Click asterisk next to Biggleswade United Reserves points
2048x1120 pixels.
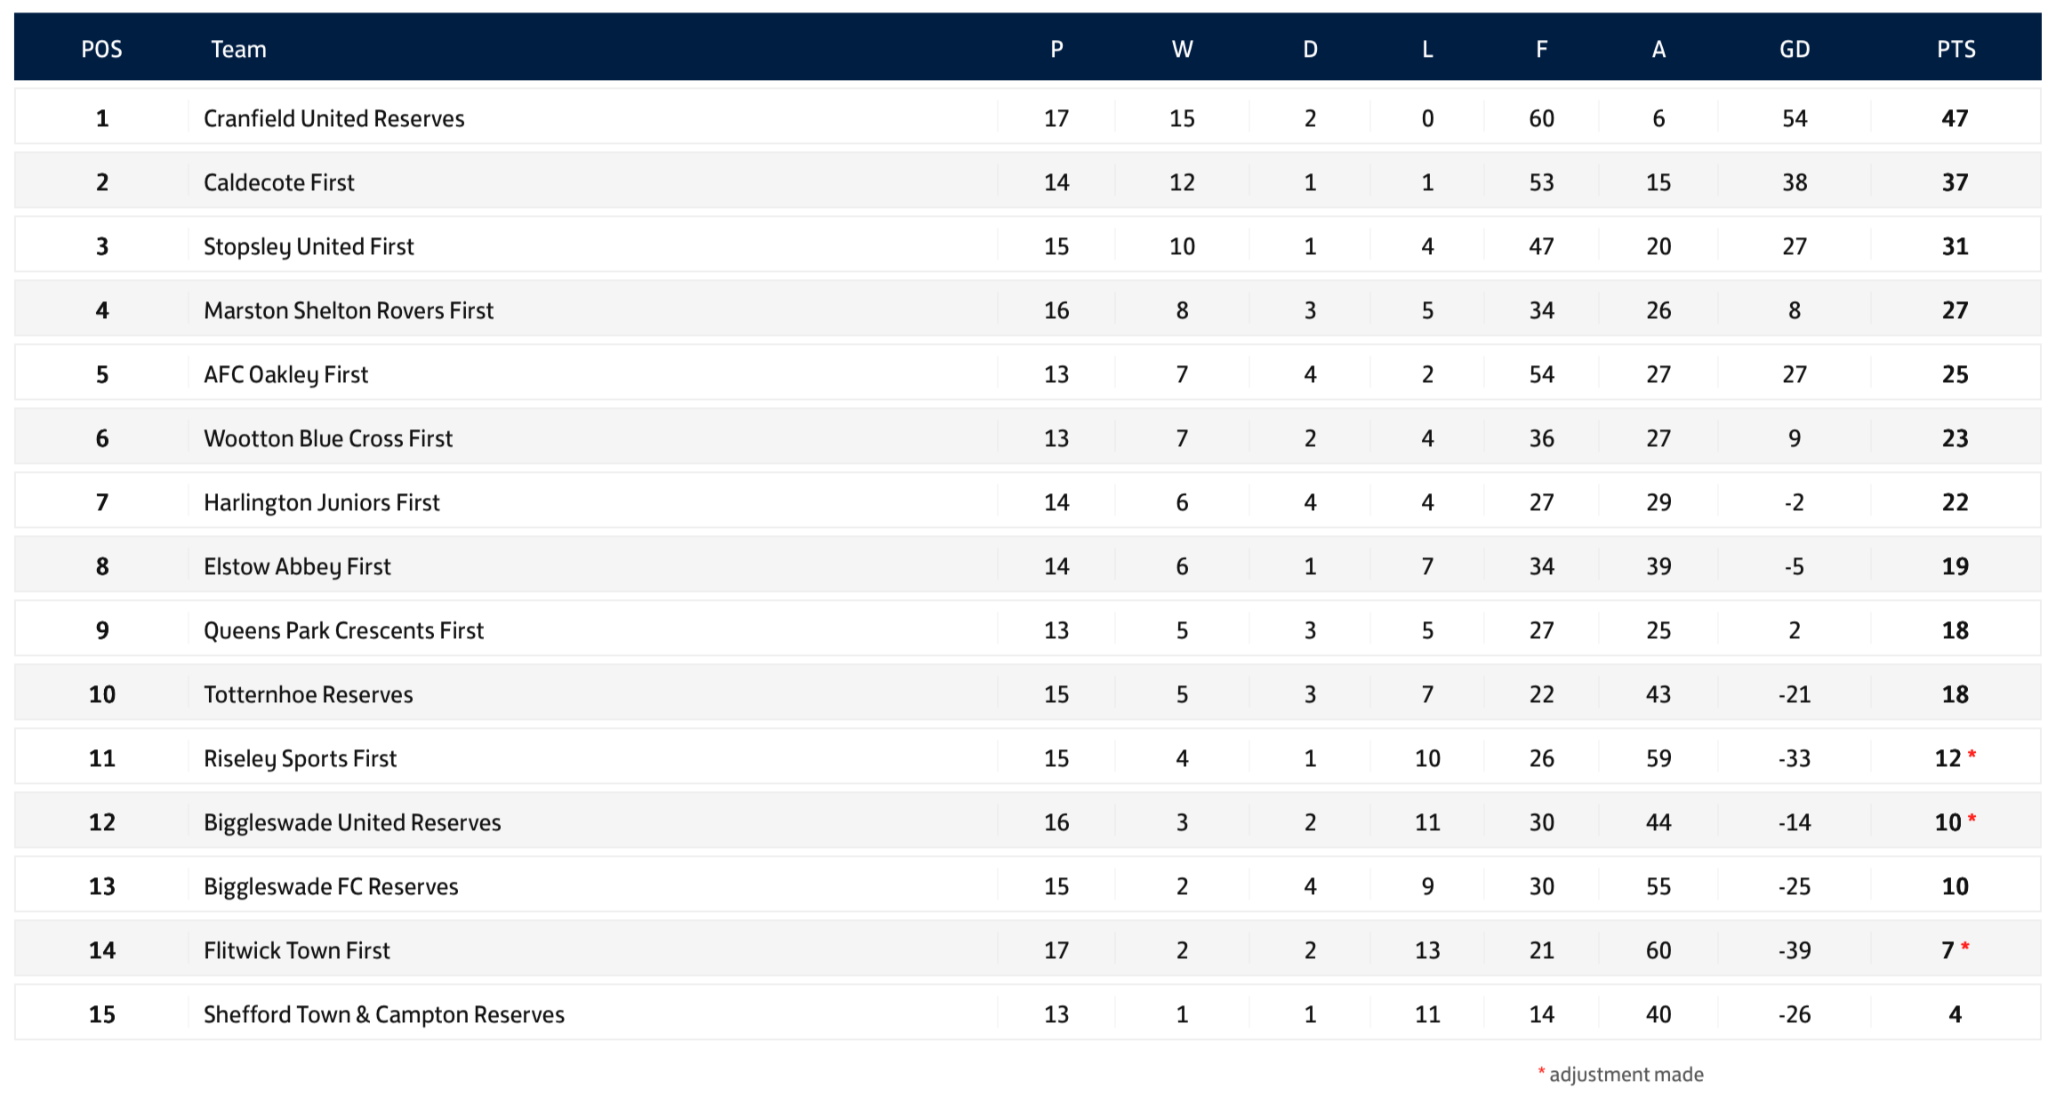(x=1972, y=819)
